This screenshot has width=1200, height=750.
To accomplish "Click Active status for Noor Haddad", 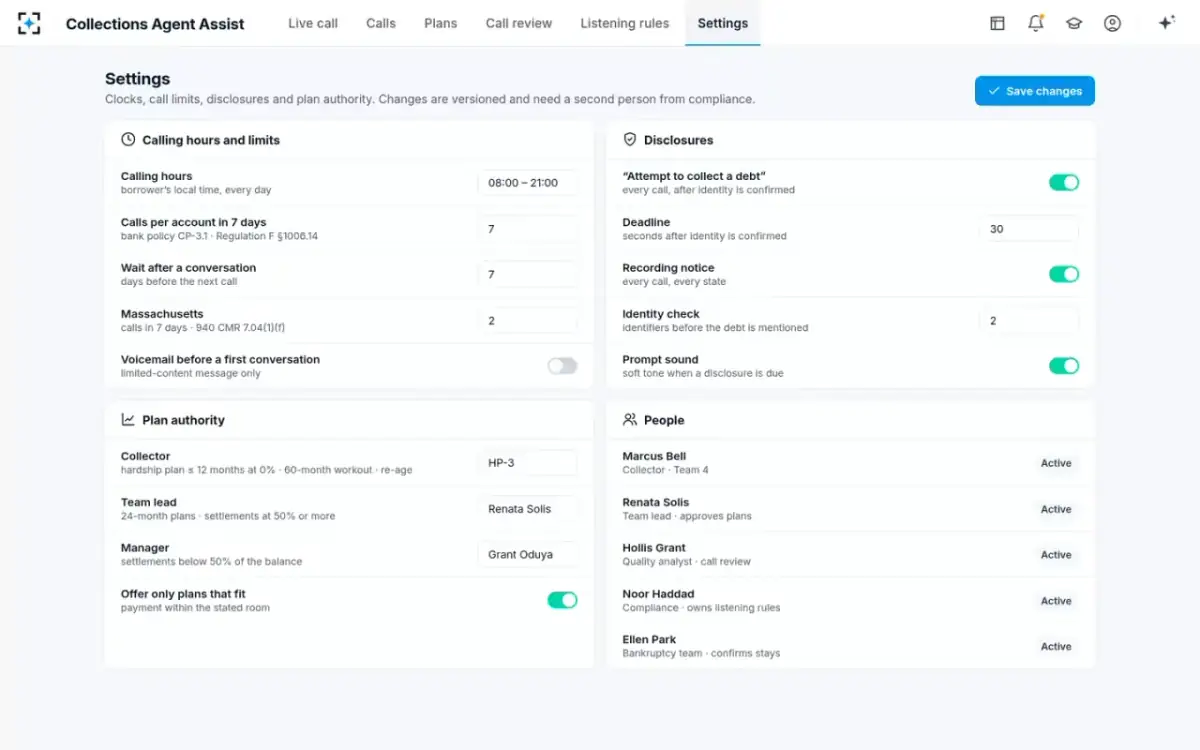I will 1056,601.
